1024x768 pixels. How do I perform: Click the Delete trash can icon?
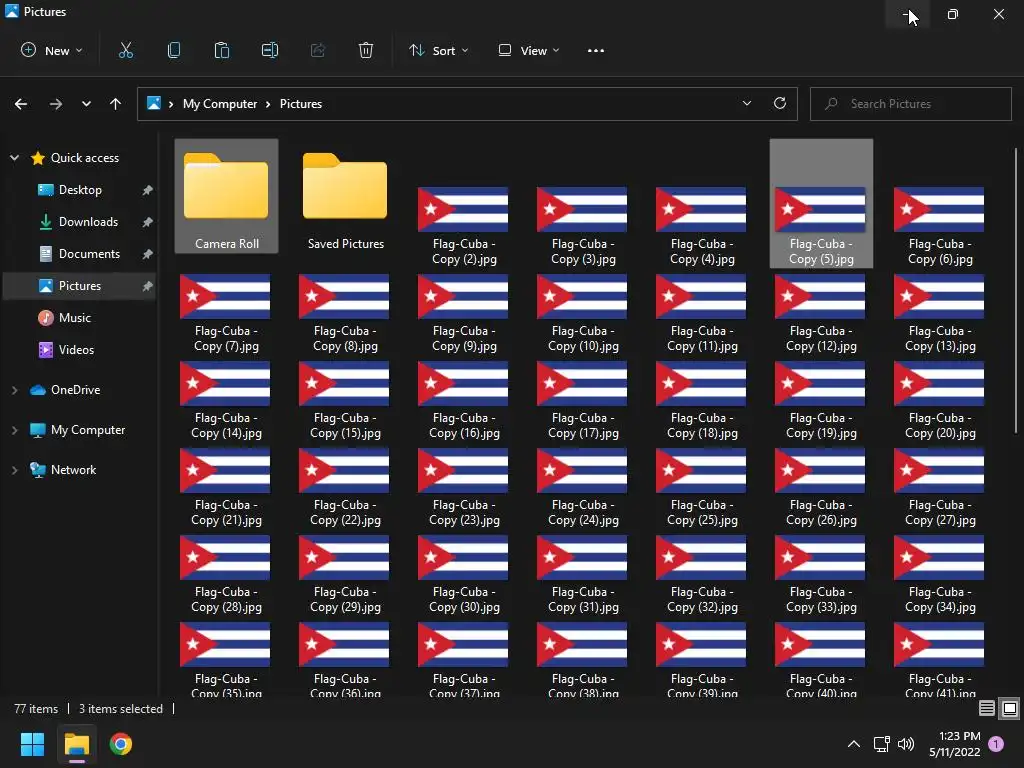coord(366,50)
